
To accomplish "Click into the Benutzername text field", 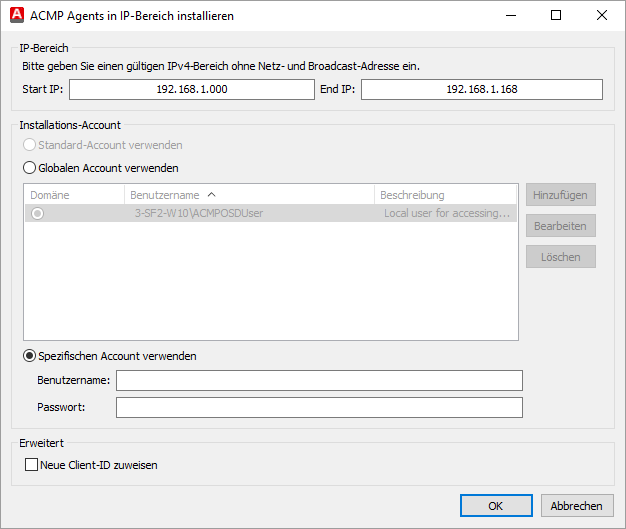I will [319, 380].
